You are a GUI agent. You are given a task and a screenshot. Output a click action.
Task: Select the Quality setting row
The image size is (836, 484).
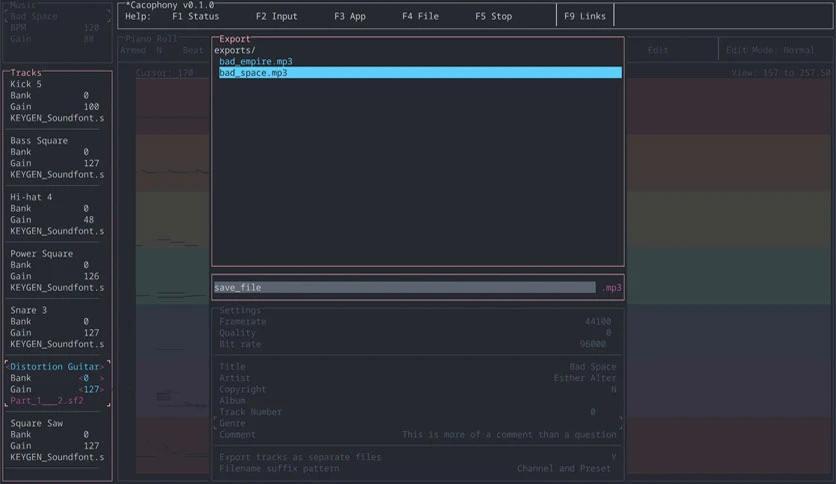(415, 333)
